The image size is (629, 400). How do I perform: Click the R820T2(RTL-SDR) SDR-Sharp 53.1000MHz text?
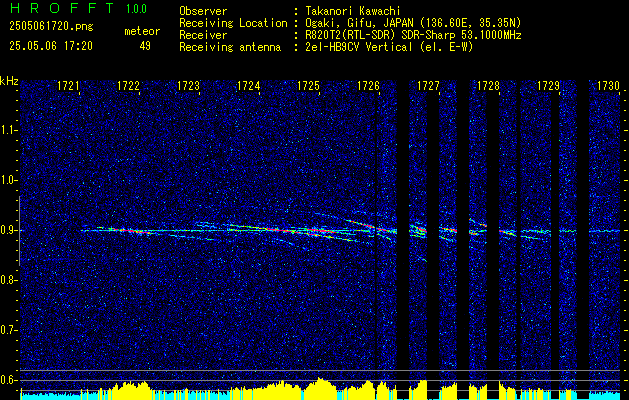point(413,35)
